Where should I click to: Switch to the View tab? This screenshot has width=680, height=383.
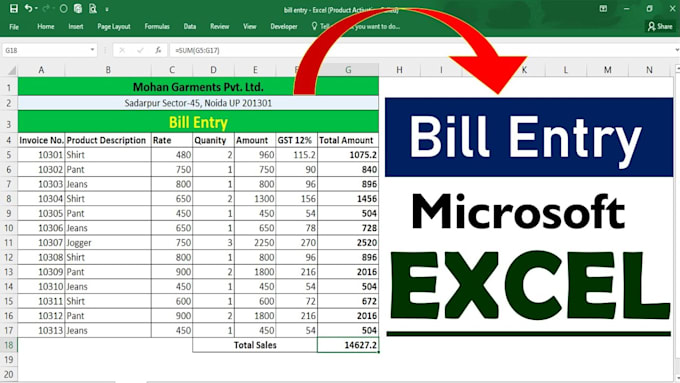(x=249, y=26)
